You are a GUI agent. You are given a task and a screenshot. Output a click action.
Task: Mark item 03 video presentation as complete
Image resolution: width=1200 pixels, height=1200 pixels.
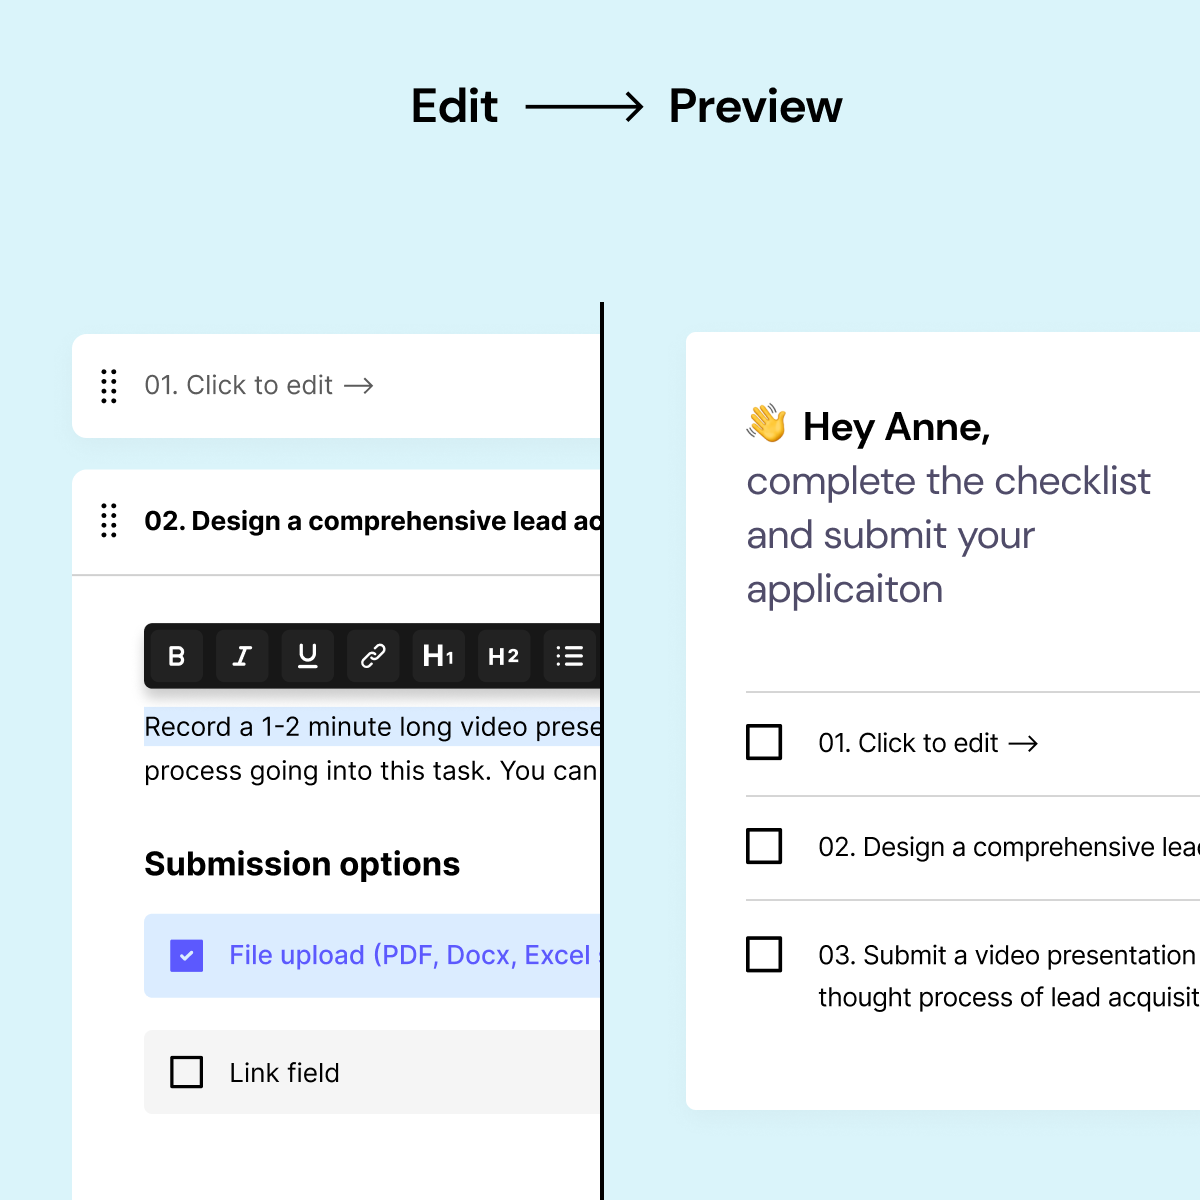[x=764, y=955]
